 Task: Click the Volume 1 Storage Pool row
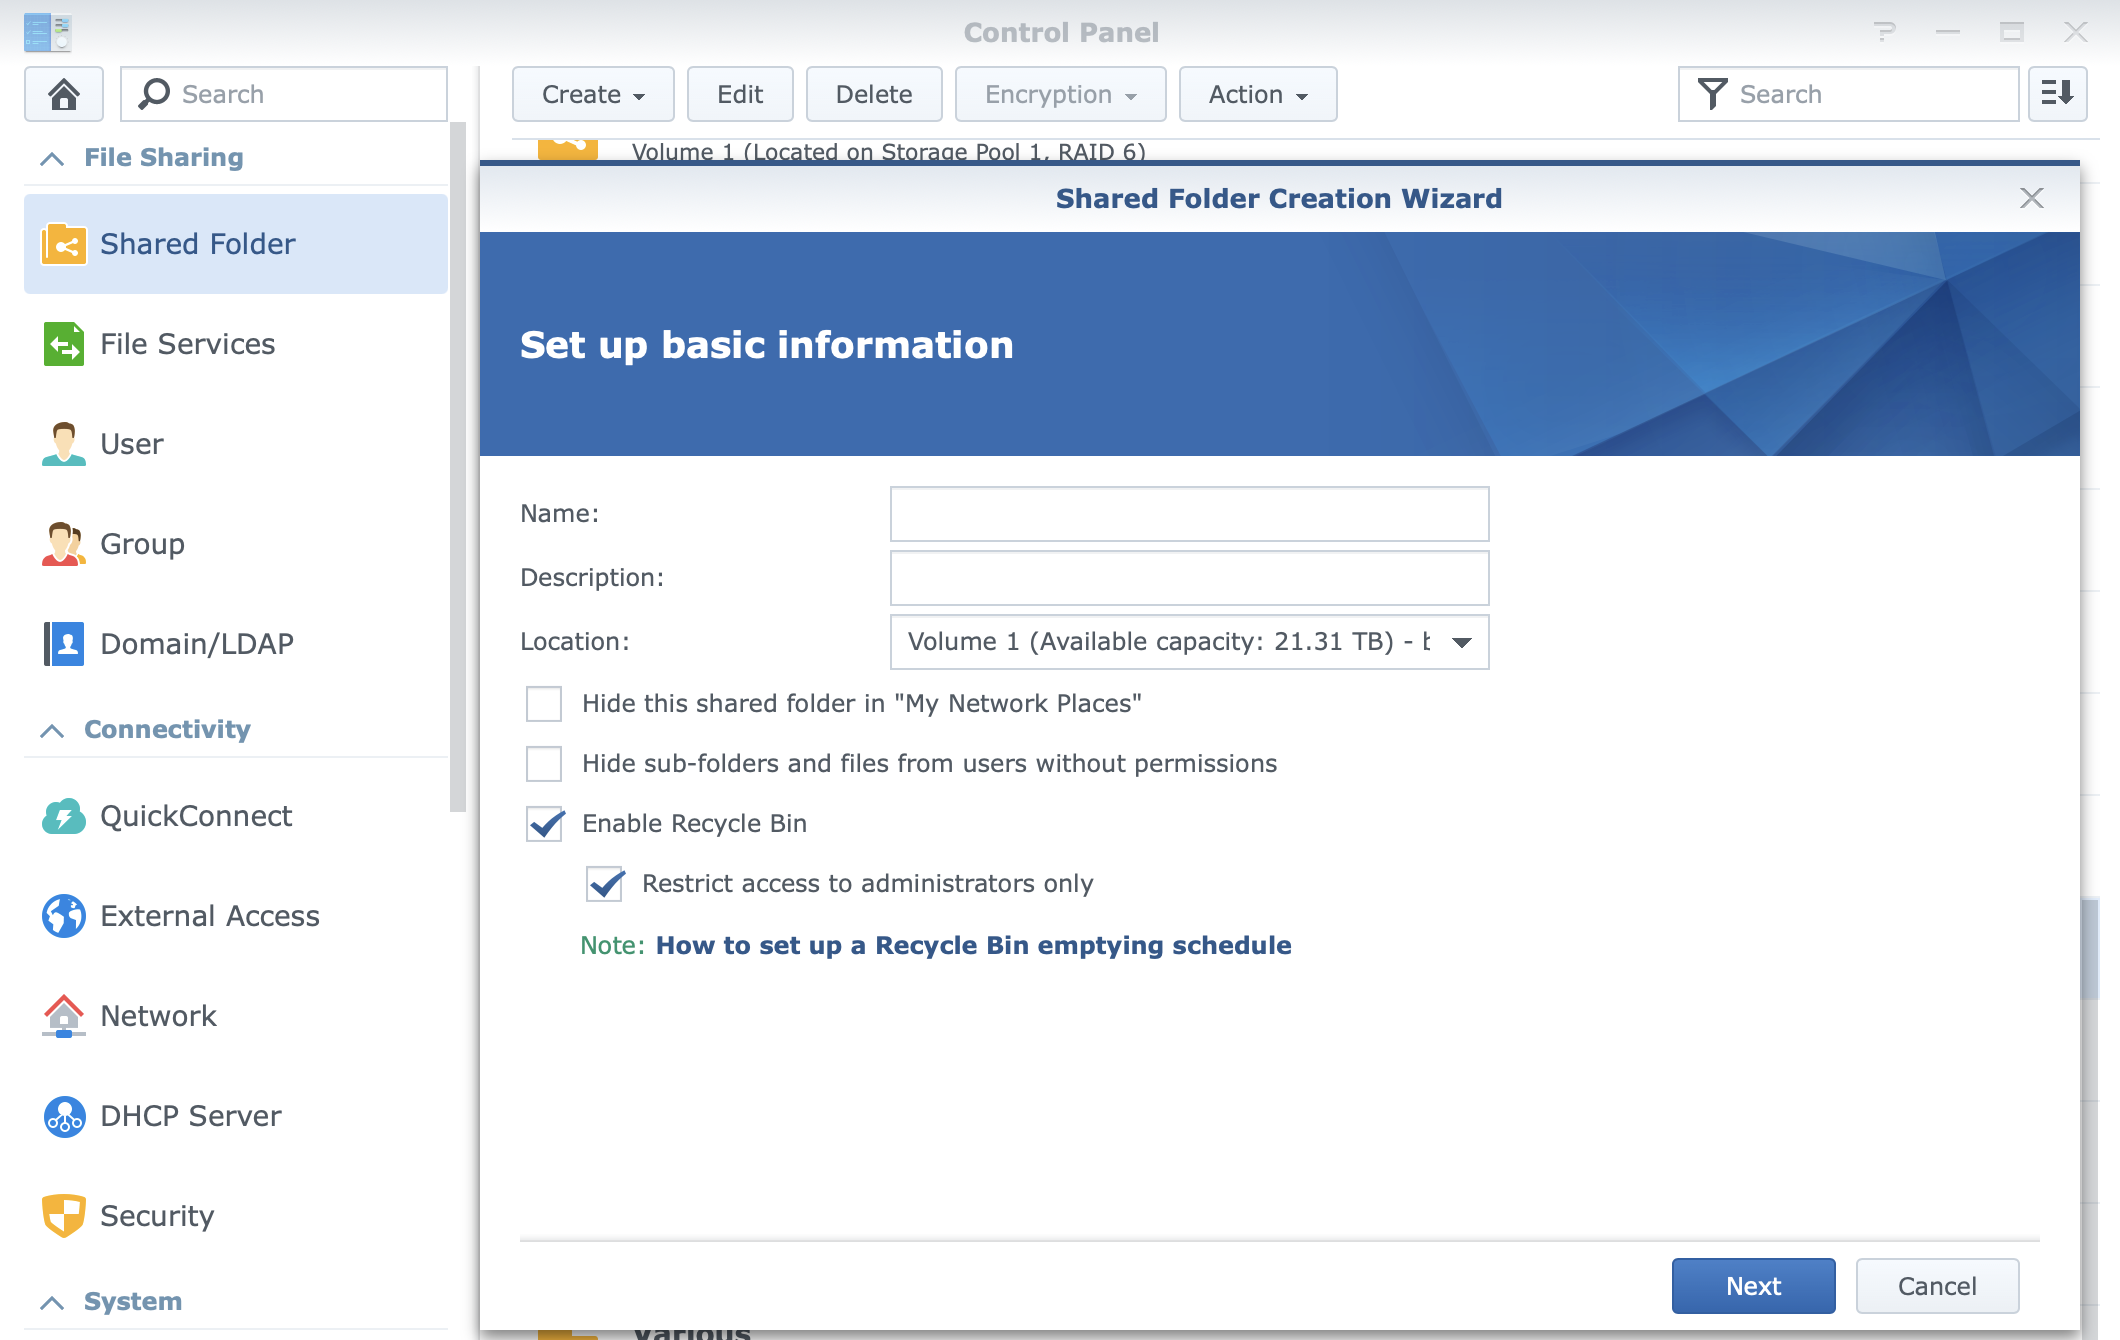pyautogui.click(x=888, y=152)
